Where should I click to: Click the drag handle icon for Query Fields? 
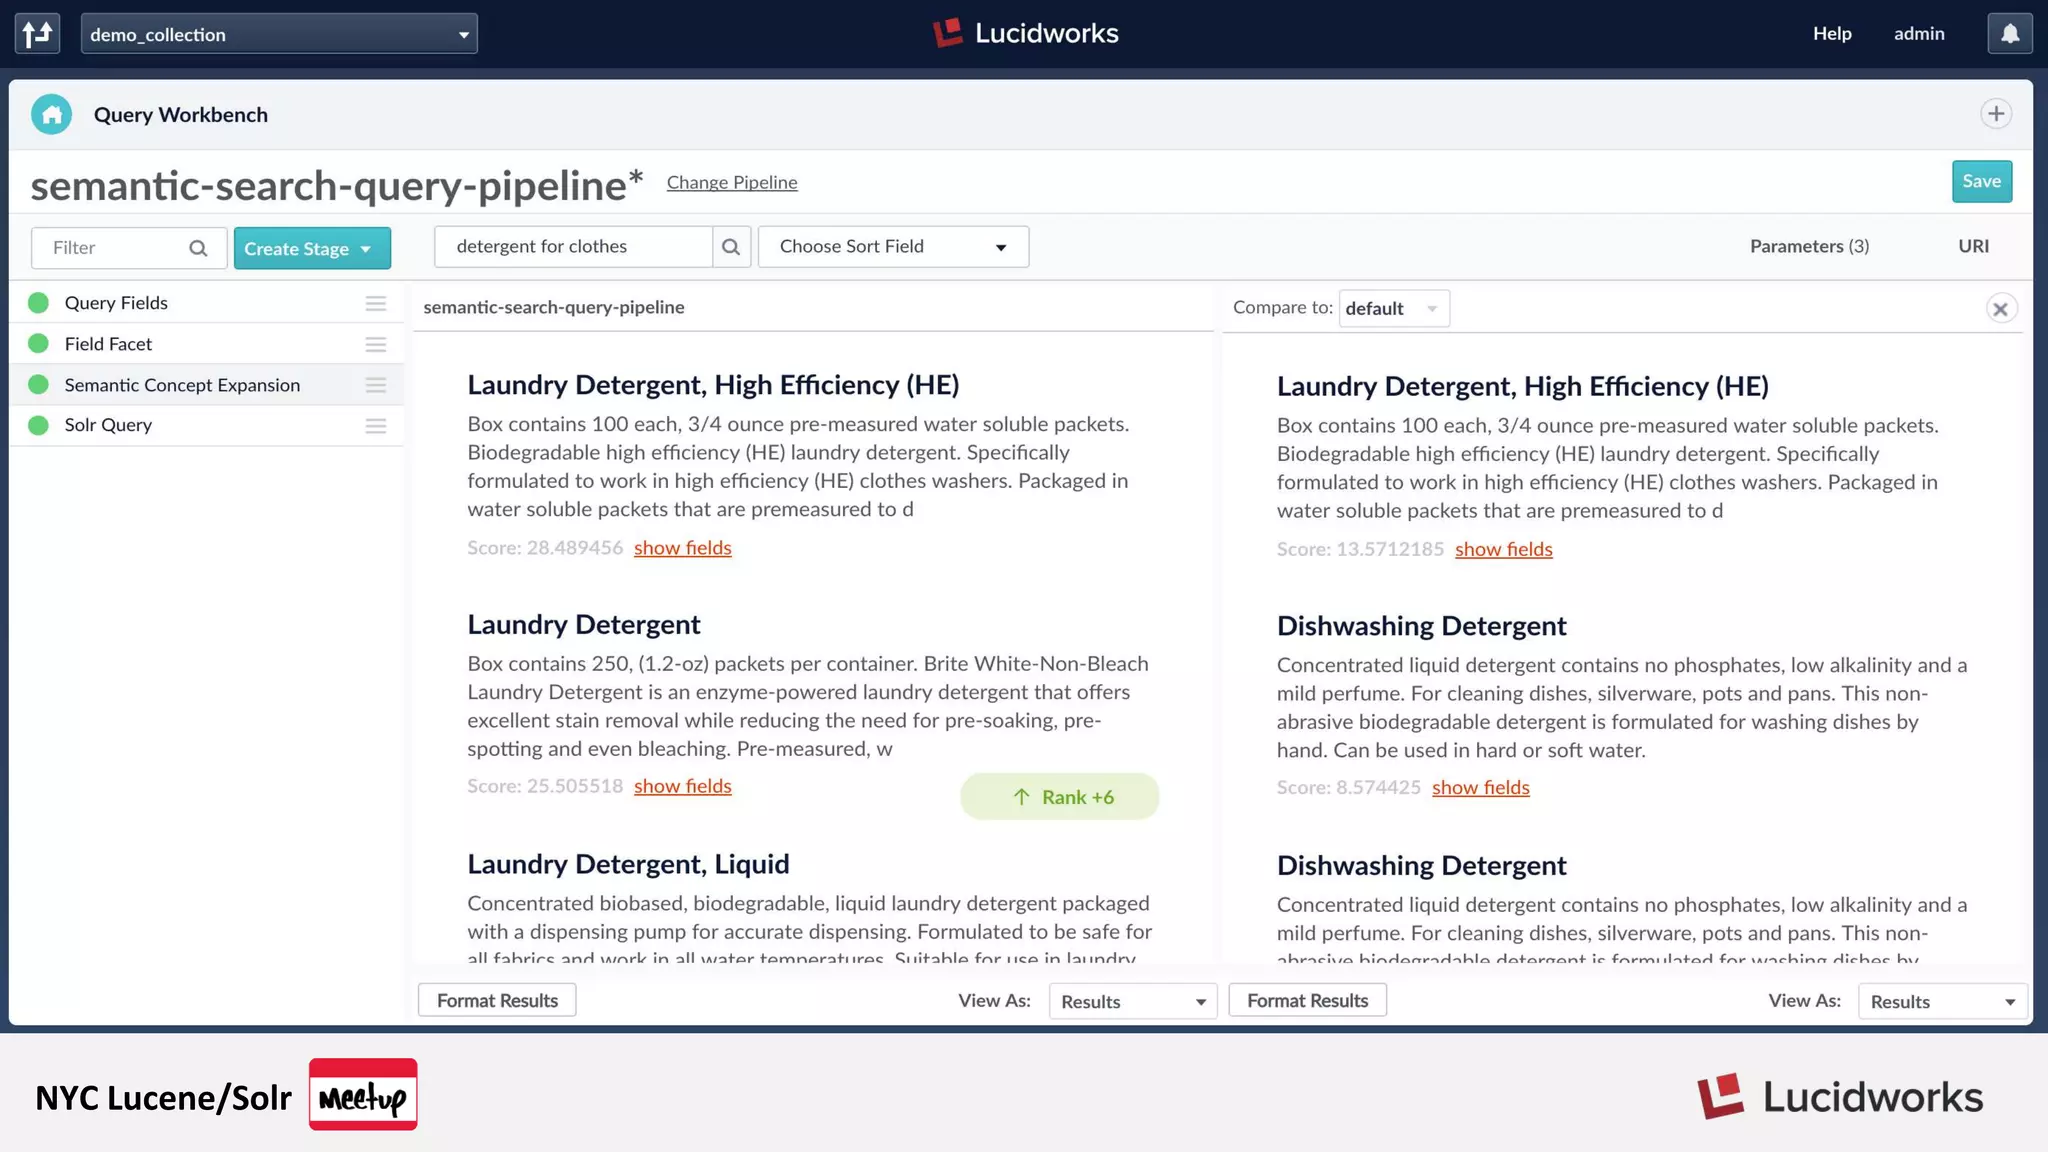[x=376, y=304]
